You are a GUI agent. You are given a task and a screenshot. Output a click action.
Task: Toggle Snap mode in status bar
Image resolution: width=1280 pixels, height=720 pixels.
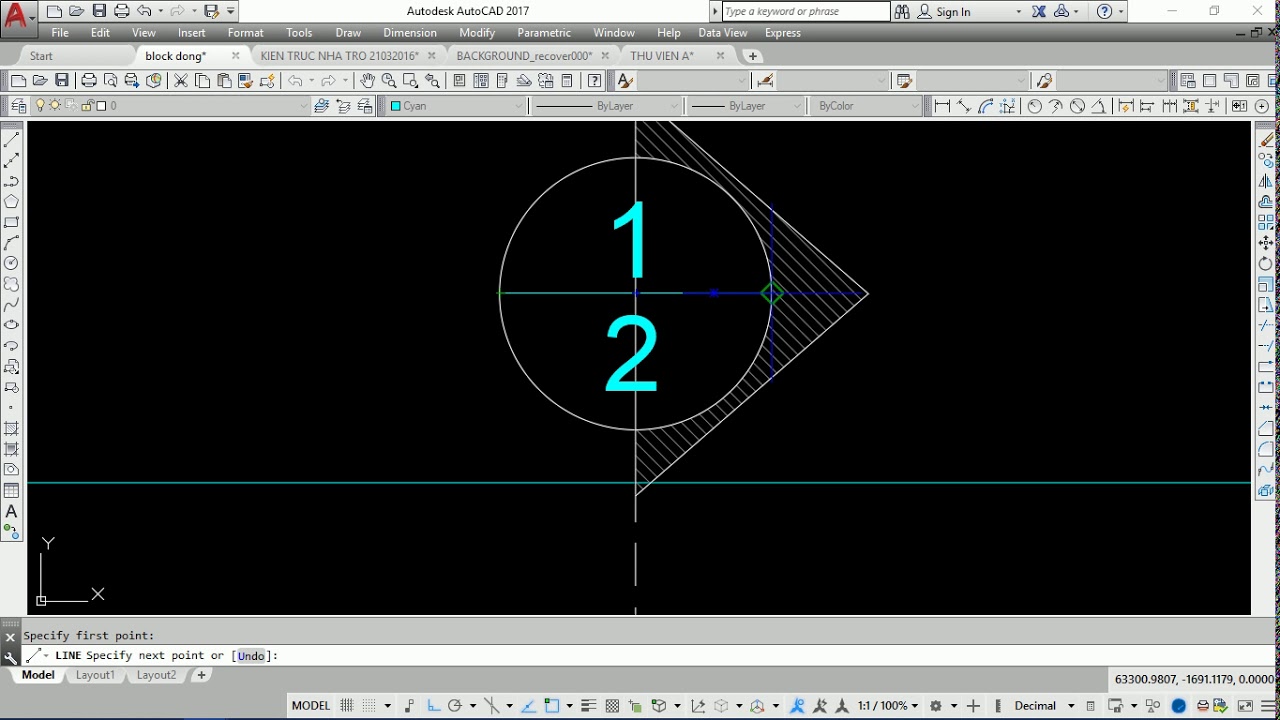tap(370, 706)
